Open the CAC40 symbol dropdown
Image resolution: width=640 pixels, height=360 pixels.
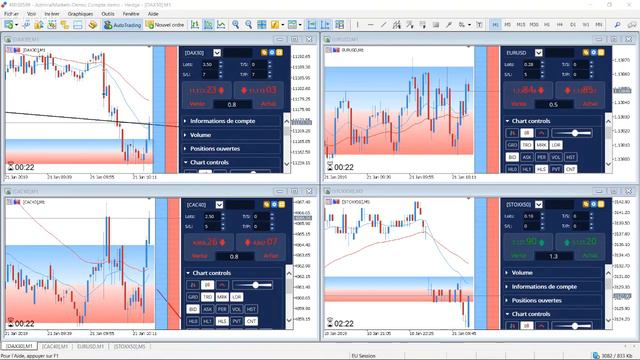pos(219,204)
